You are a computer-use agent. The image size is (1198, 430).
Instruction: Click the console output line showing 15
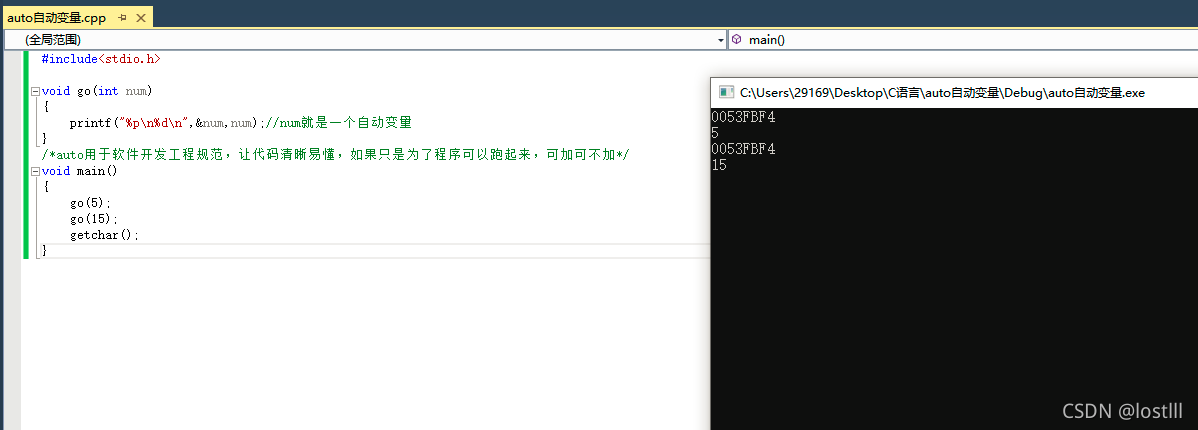[x=719, y=165]
